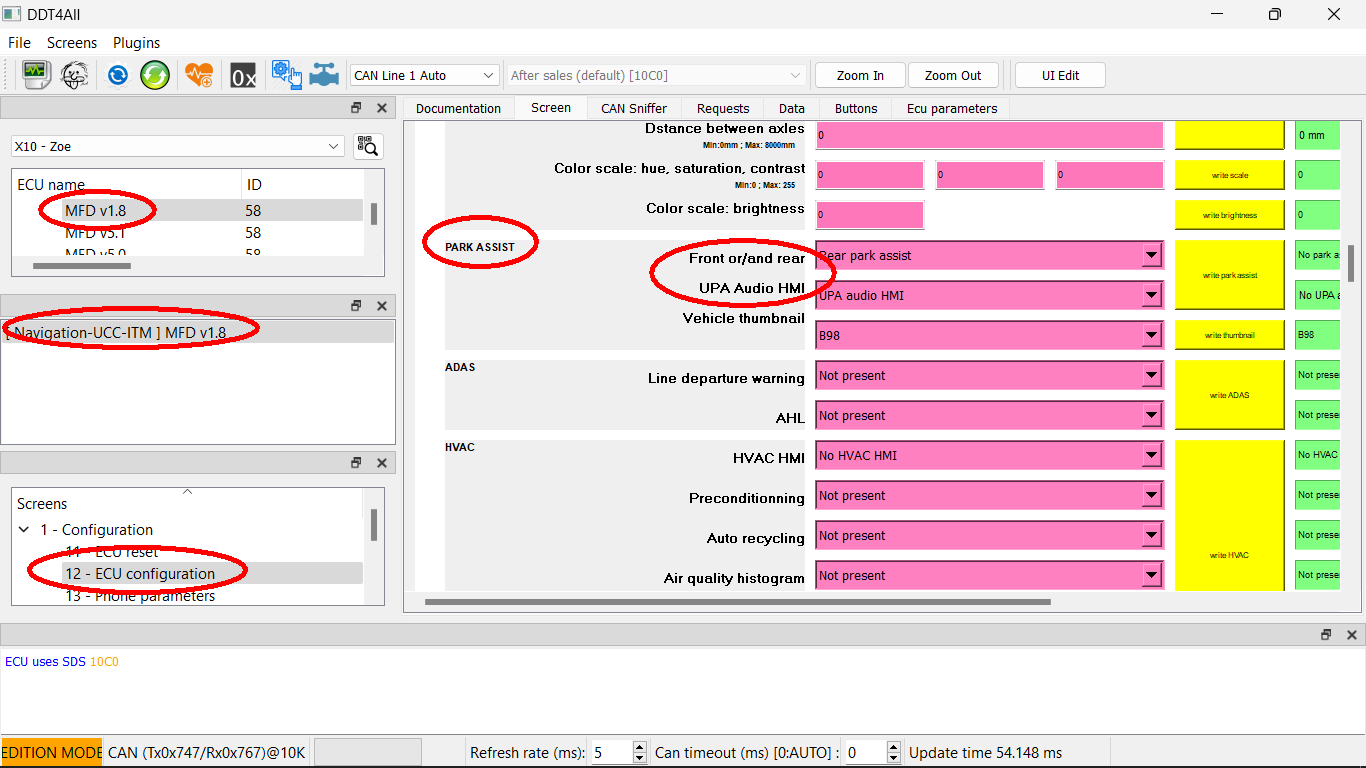
Task: Click the orange heart monitoring icon
Action: [x=200, y=74]
